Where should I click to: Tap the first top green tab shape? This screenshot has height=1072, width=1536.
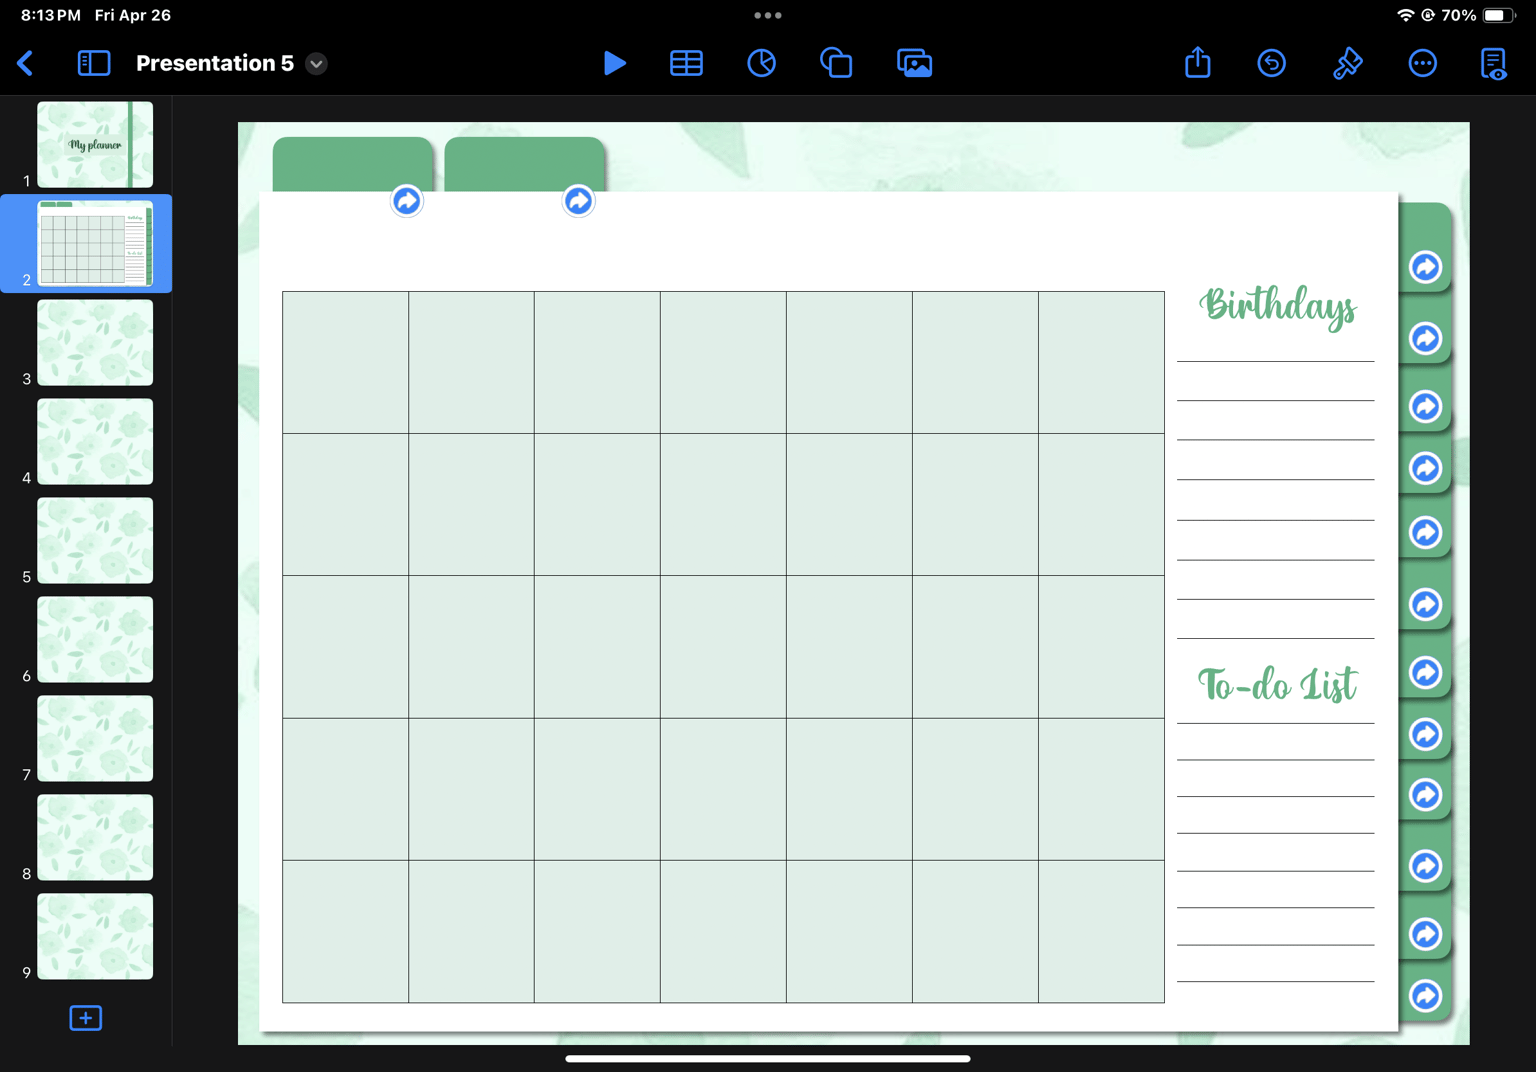coord(352,164)
